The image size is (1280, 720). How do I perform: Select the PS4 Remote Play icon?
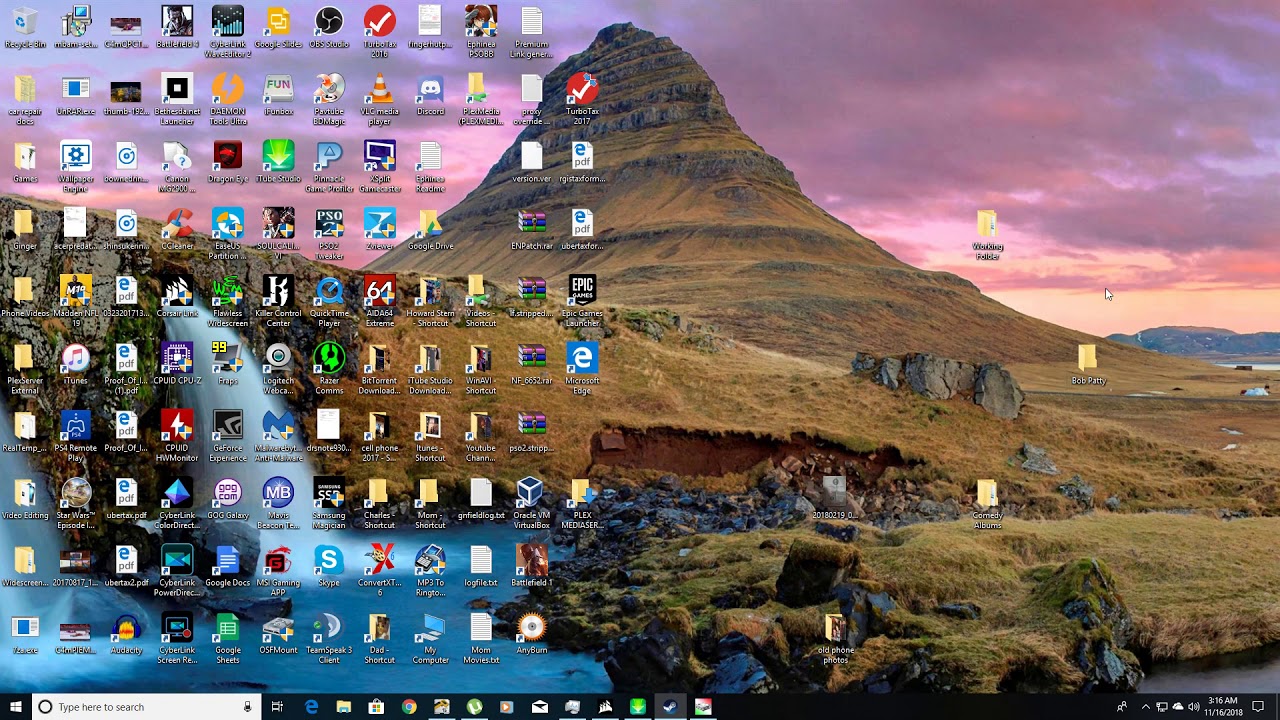pos(75,435)
